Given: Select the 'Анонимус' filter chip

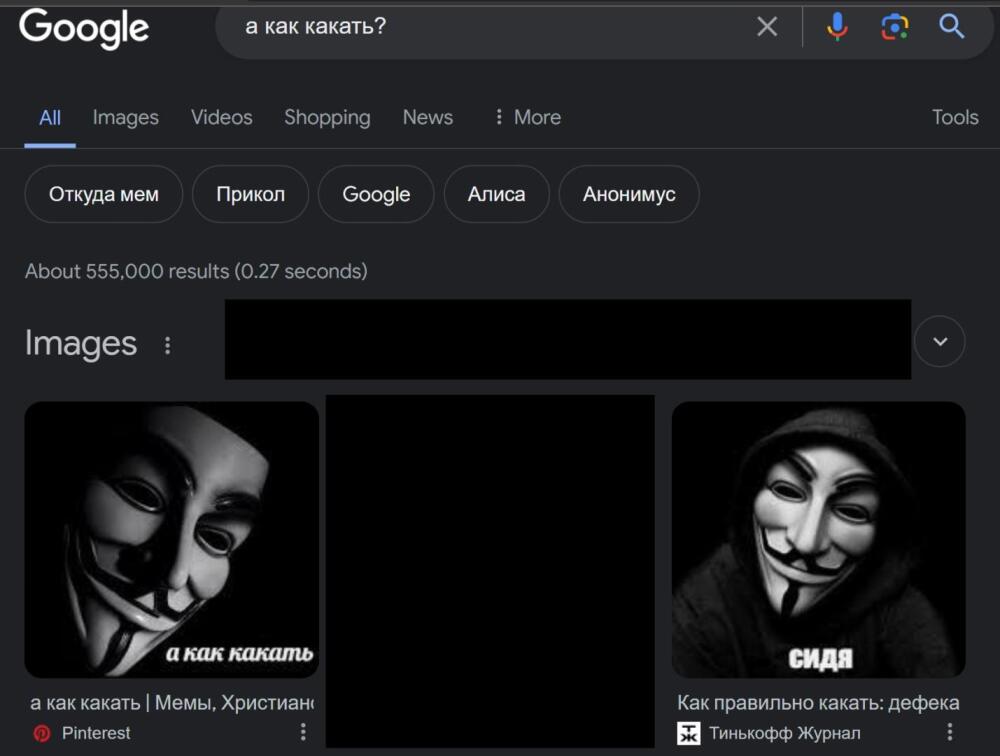Looking at the screenshot, I should click(629, 194).
